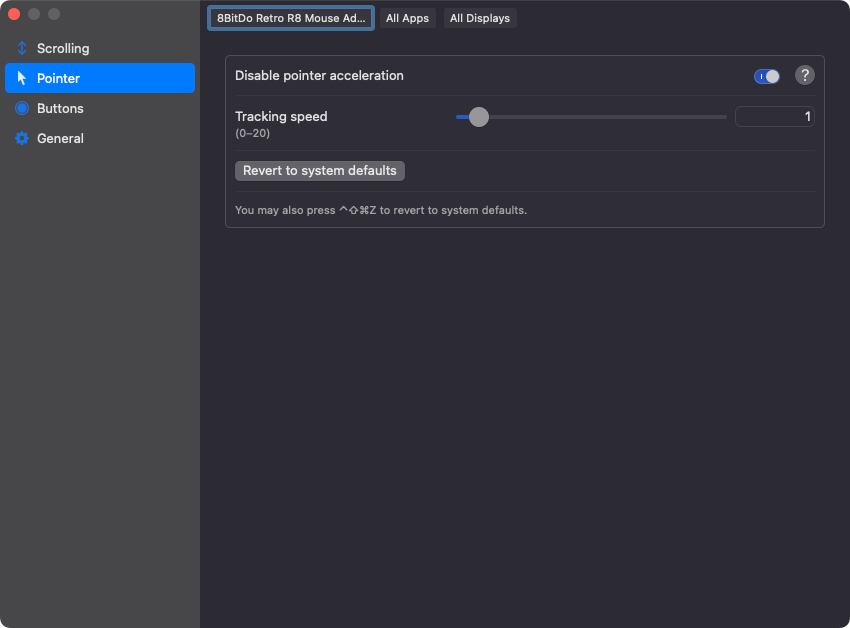Click the Disable pointer acceleration label
The image size is (850, 628).
click(319, 75)
